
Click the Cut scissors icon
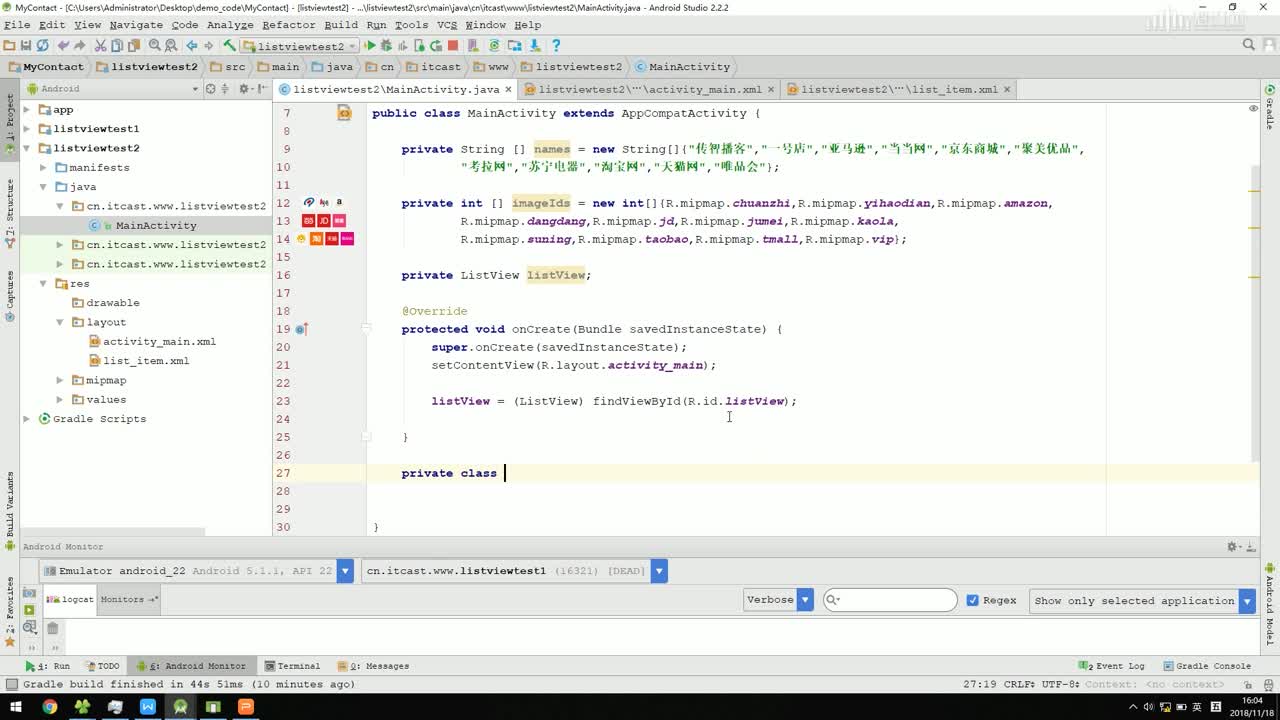[101, 46]
